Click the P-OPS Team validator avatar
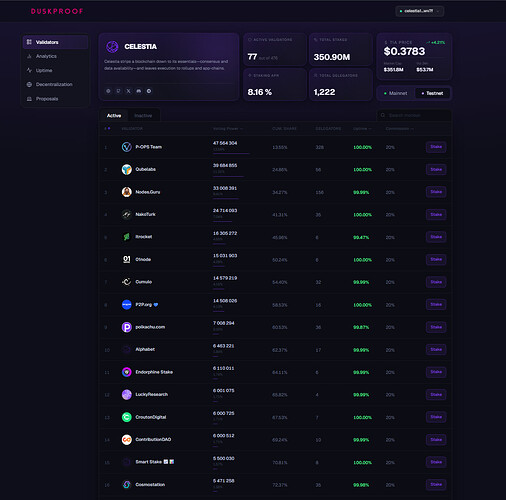506x500 pixels. pyautogui.click(x=127, y=147)
